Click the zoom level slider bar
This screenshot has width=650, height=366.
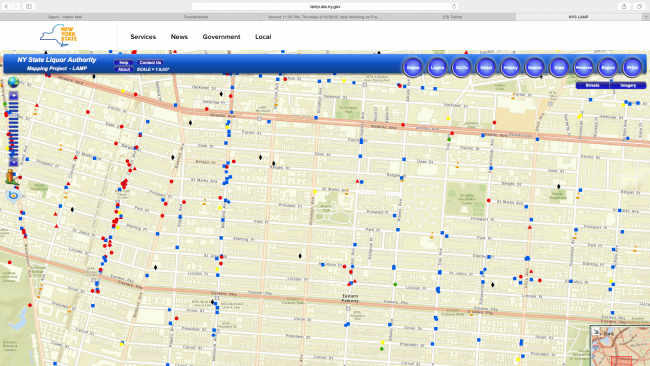pos(14,129)
